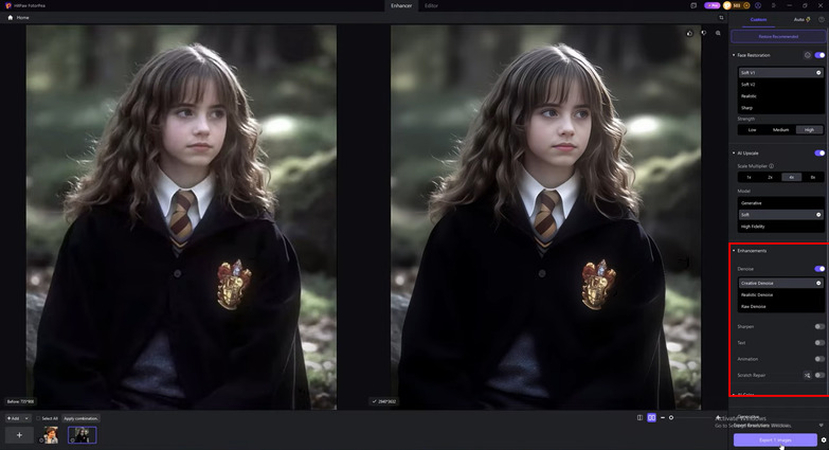Viewport: 829px width, 450px height.
Task: Choose the Realistic face model
Action: click(781, 96)
